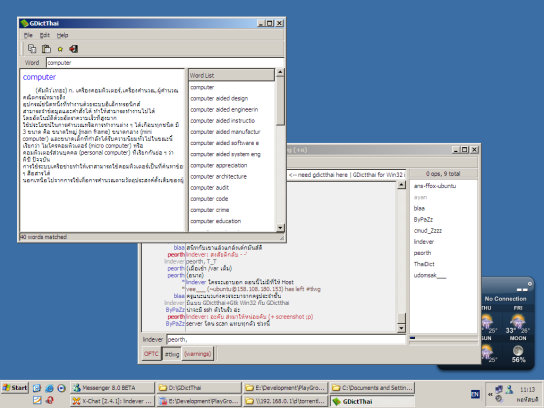Click X-Chat chat scrollbar down arrow

point(401,328)
